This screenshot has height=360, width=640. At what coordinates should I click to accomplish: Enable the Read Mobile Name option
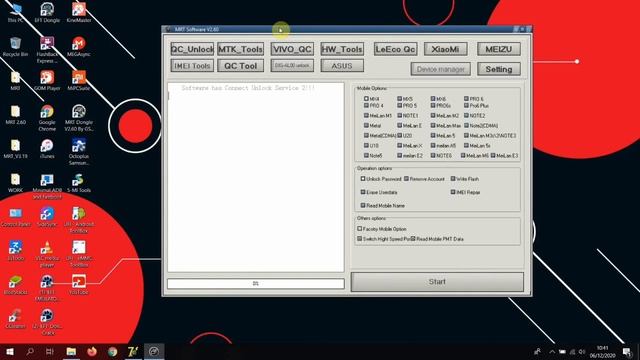(x=363, y=205)
